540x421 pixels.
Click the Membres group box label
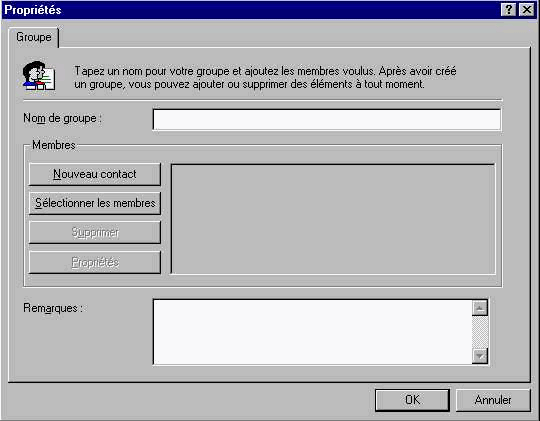pos(54,145)
